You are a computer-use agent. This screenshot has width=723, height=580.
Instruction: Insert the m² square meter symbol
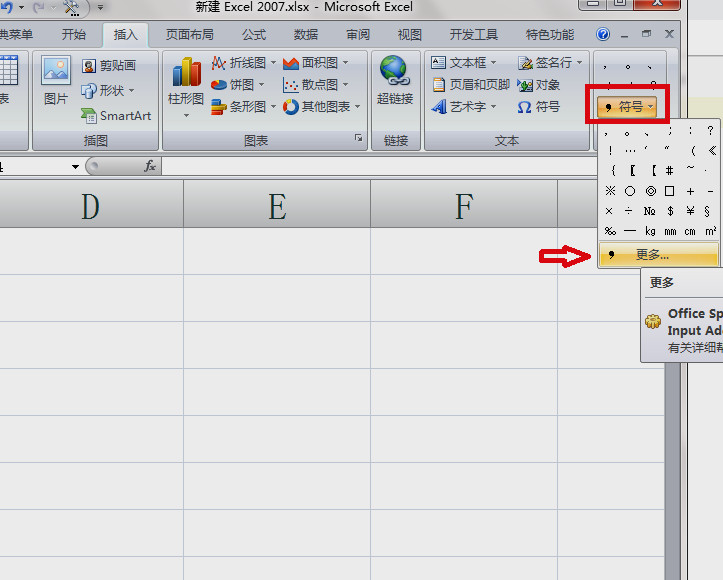tap(710, 231)
